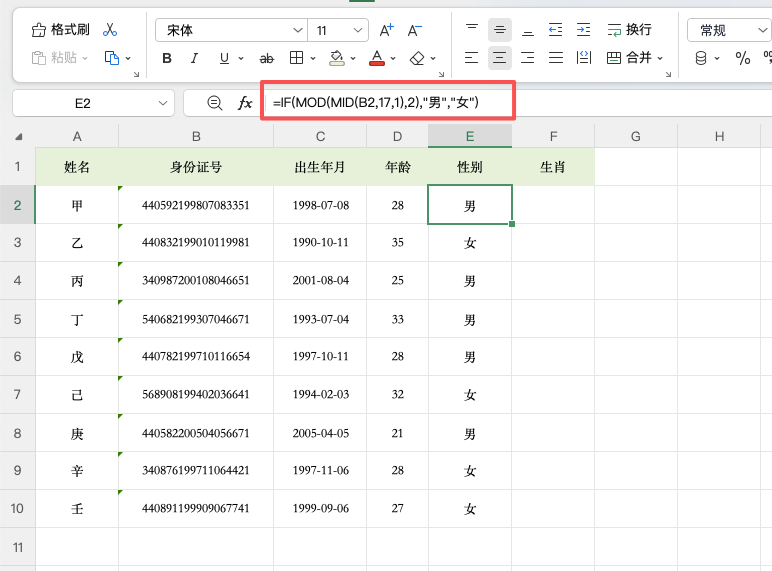Click cell with ID 440592199807083351
Screen dimensions: 772x571
[196, 205]
